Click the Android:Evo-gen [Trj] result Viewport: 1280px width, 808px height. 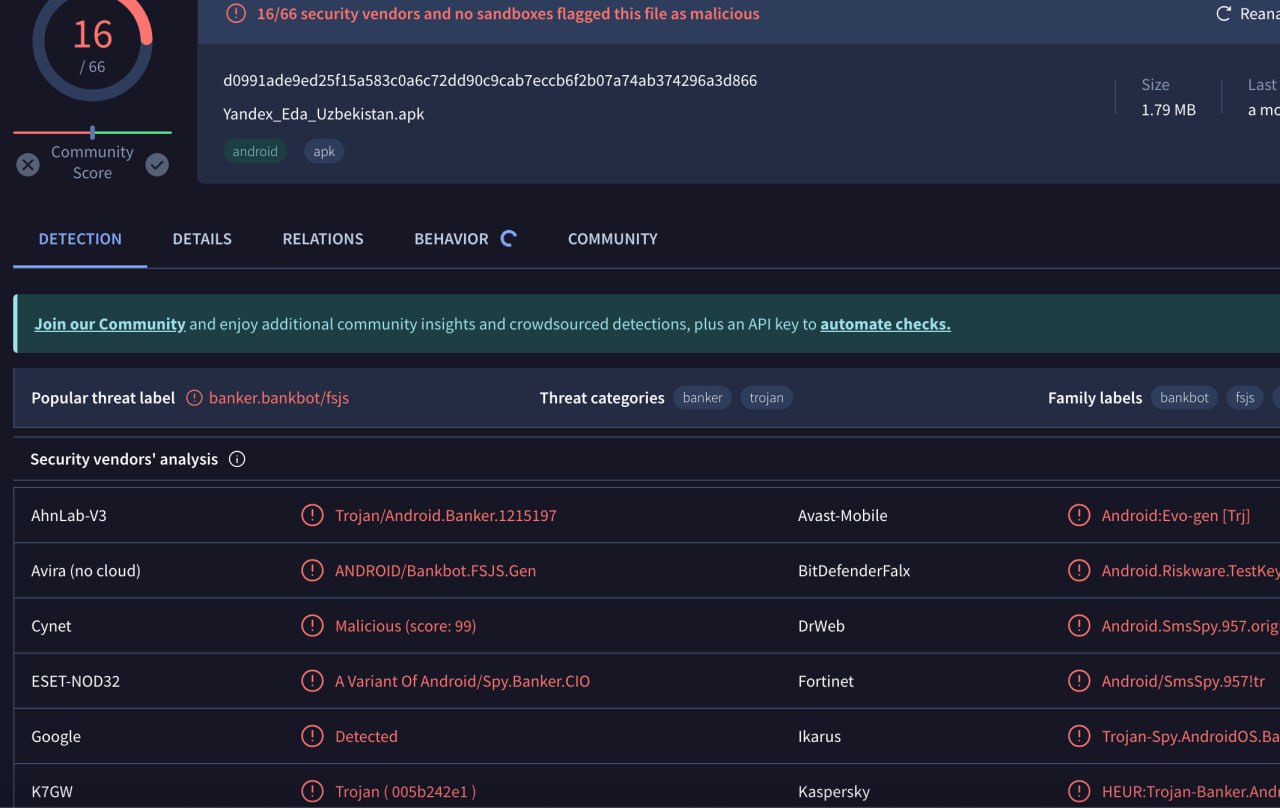[1176, 515]
